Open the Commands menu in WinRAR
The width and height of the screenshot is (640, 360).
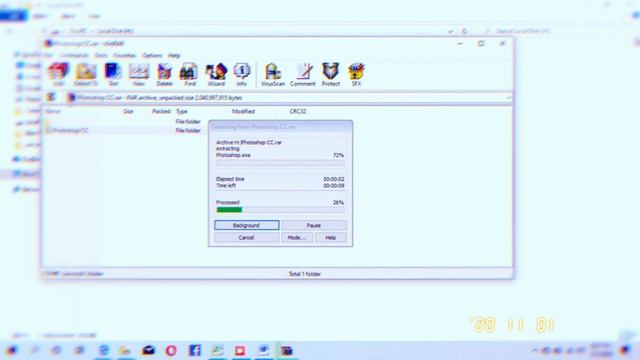pos(74,56)
